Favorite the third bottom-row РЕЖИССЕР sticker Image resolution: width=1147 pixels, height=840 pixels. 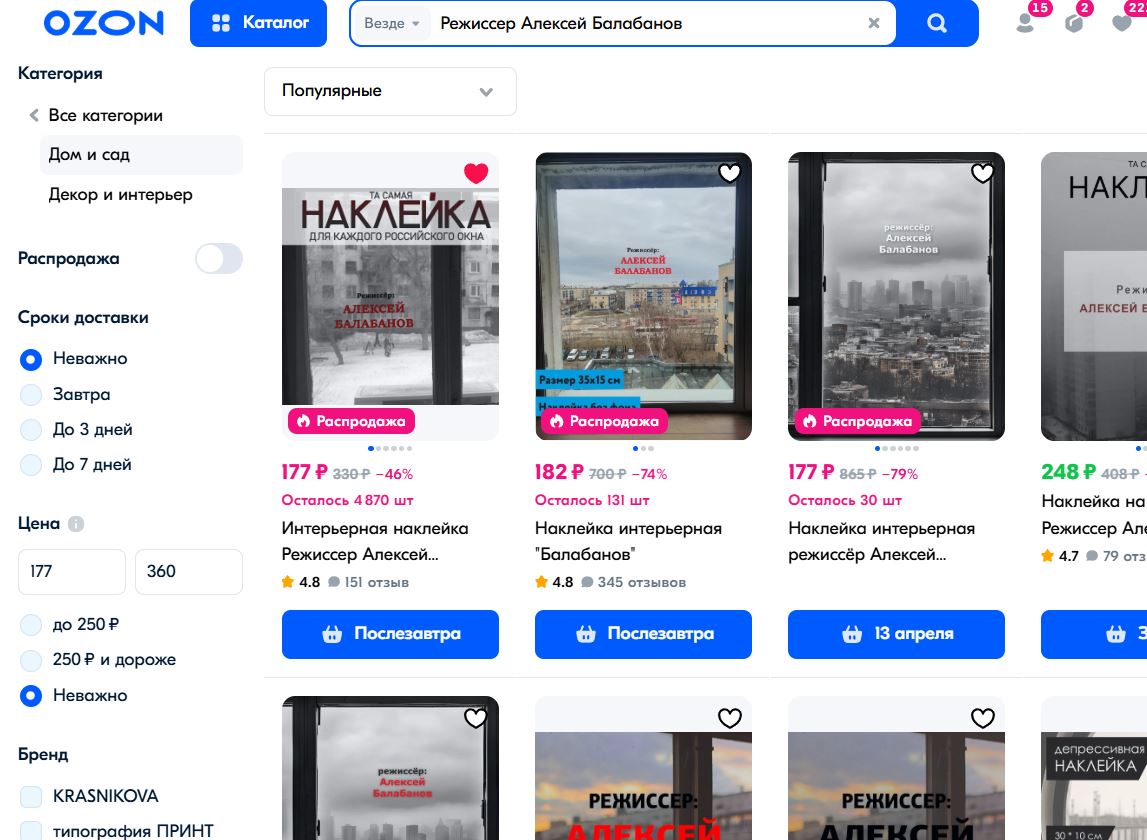(x=982, y=719)
